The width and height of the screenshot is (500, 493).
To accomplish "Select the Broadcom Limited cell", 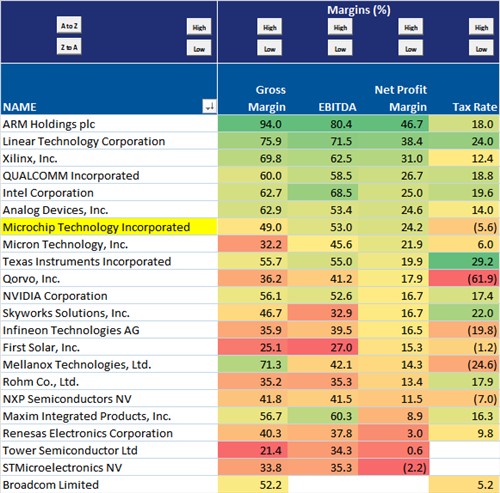I will pos(109,484).
